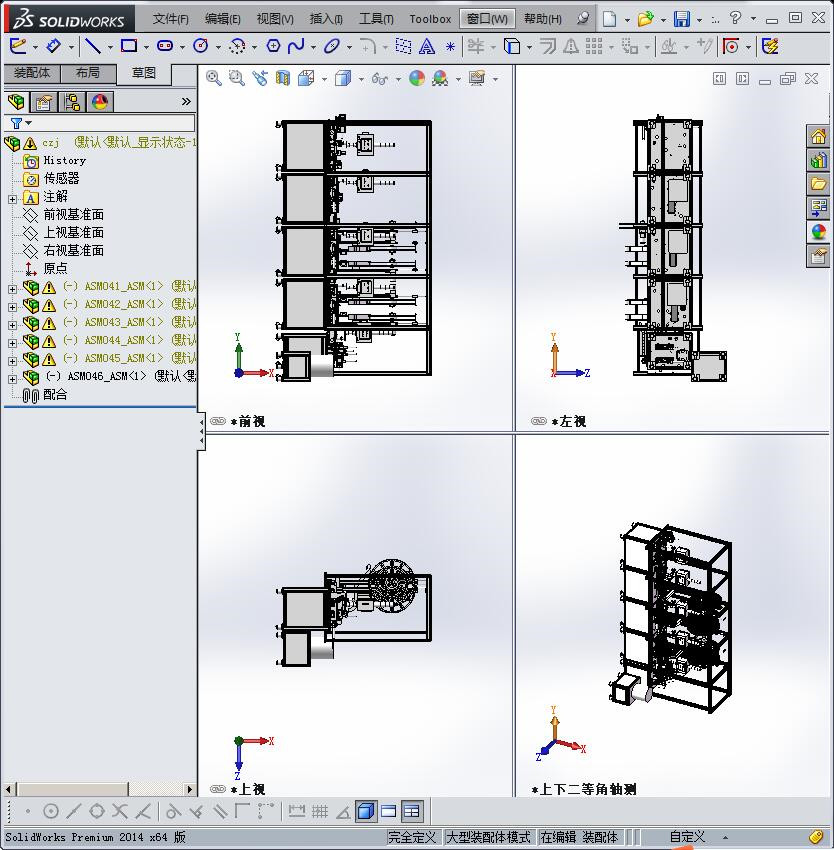
Task: Toggle the link views icon beside 前视
Action: [218, 421]
